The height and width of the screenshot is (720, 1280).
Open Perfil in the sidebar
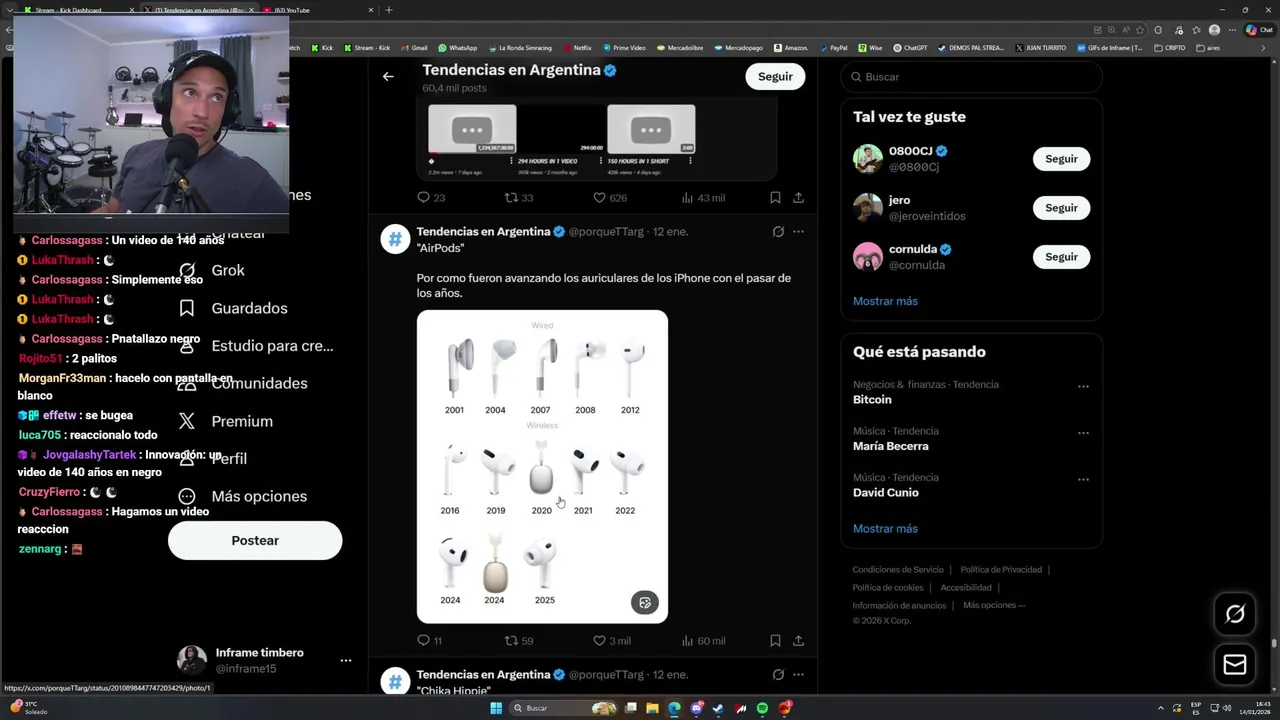(213, 458)
